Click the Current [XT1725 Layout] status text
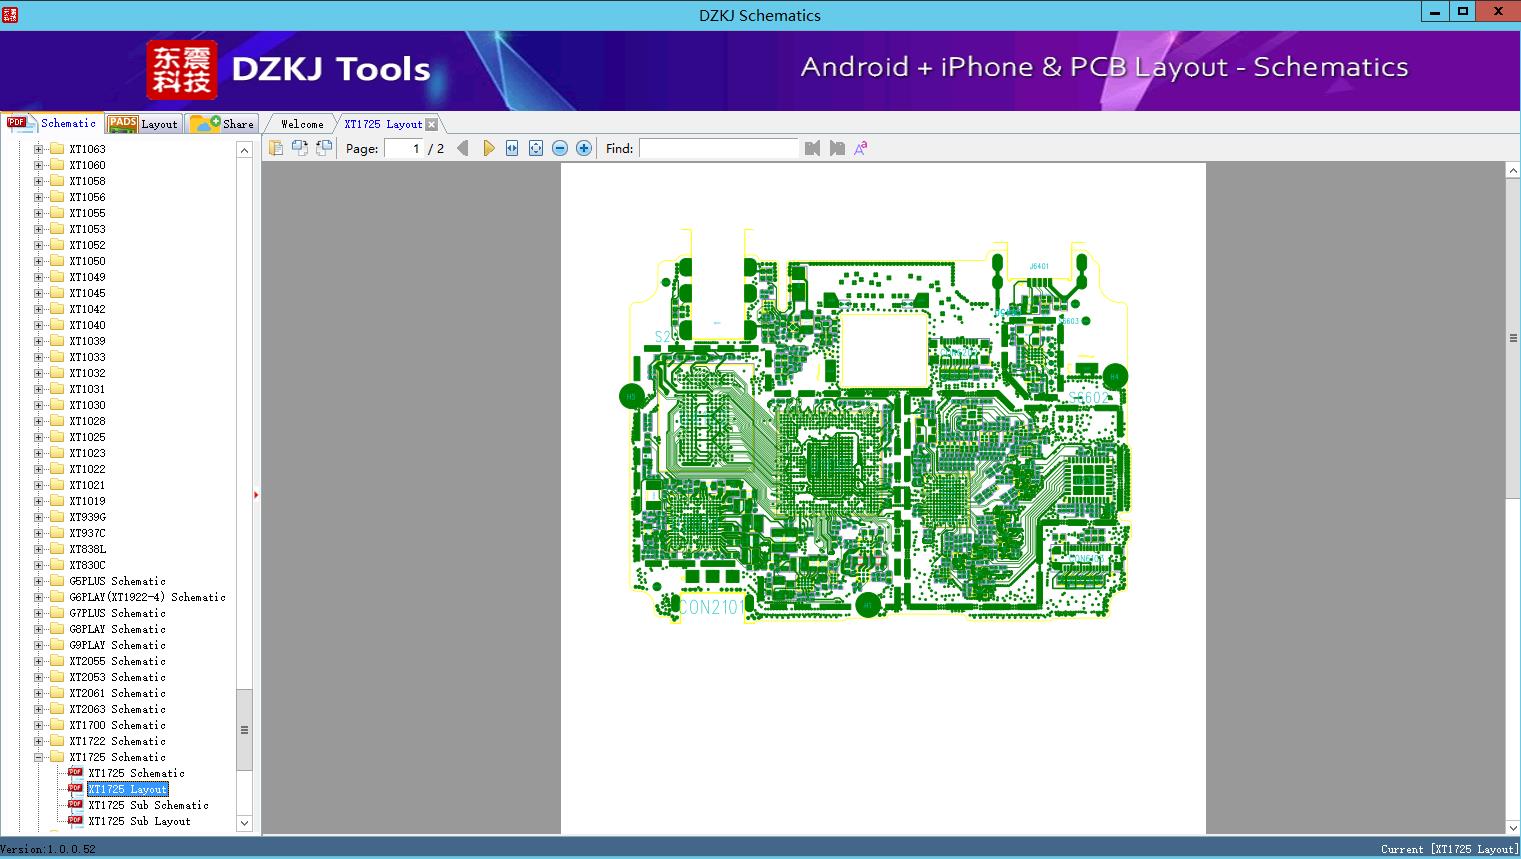The height and width of the screenshot is (859, 1521). point(1449,849)
